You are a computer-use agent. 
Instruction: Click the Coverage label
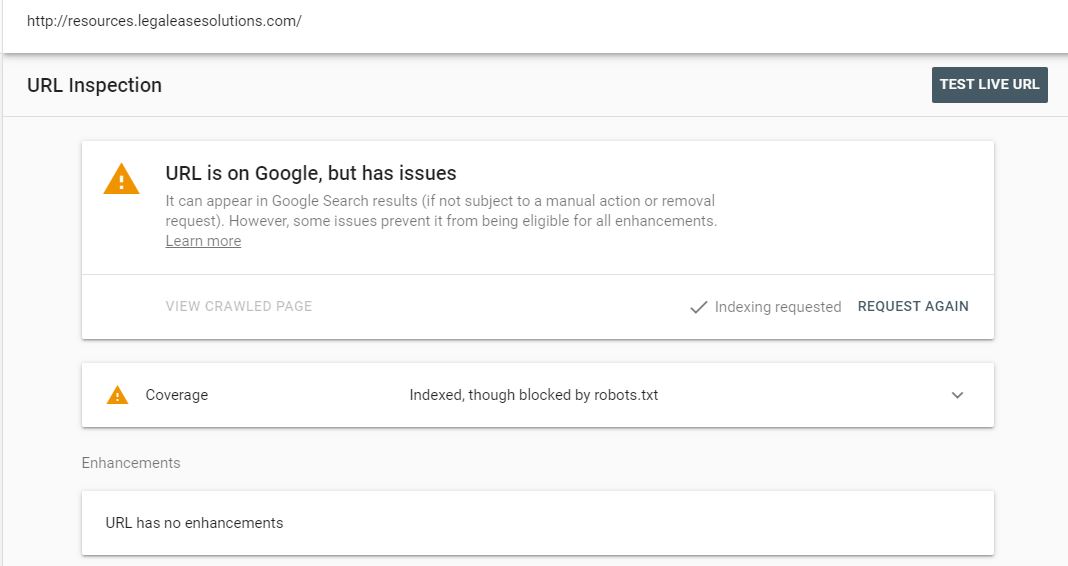[176, 395]
